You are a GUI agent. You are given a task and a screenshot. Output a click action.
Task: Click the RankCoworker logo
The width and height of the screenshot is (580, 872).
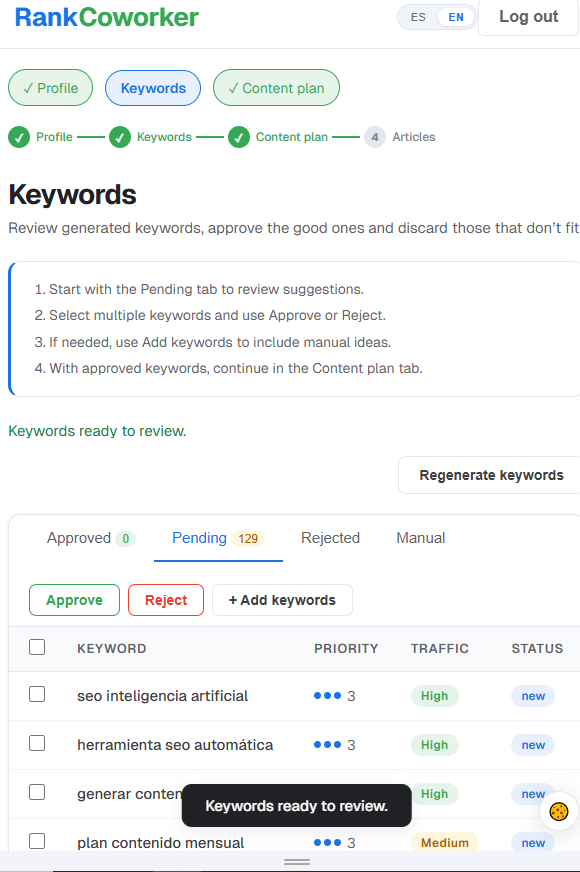(x=106, y=17)
